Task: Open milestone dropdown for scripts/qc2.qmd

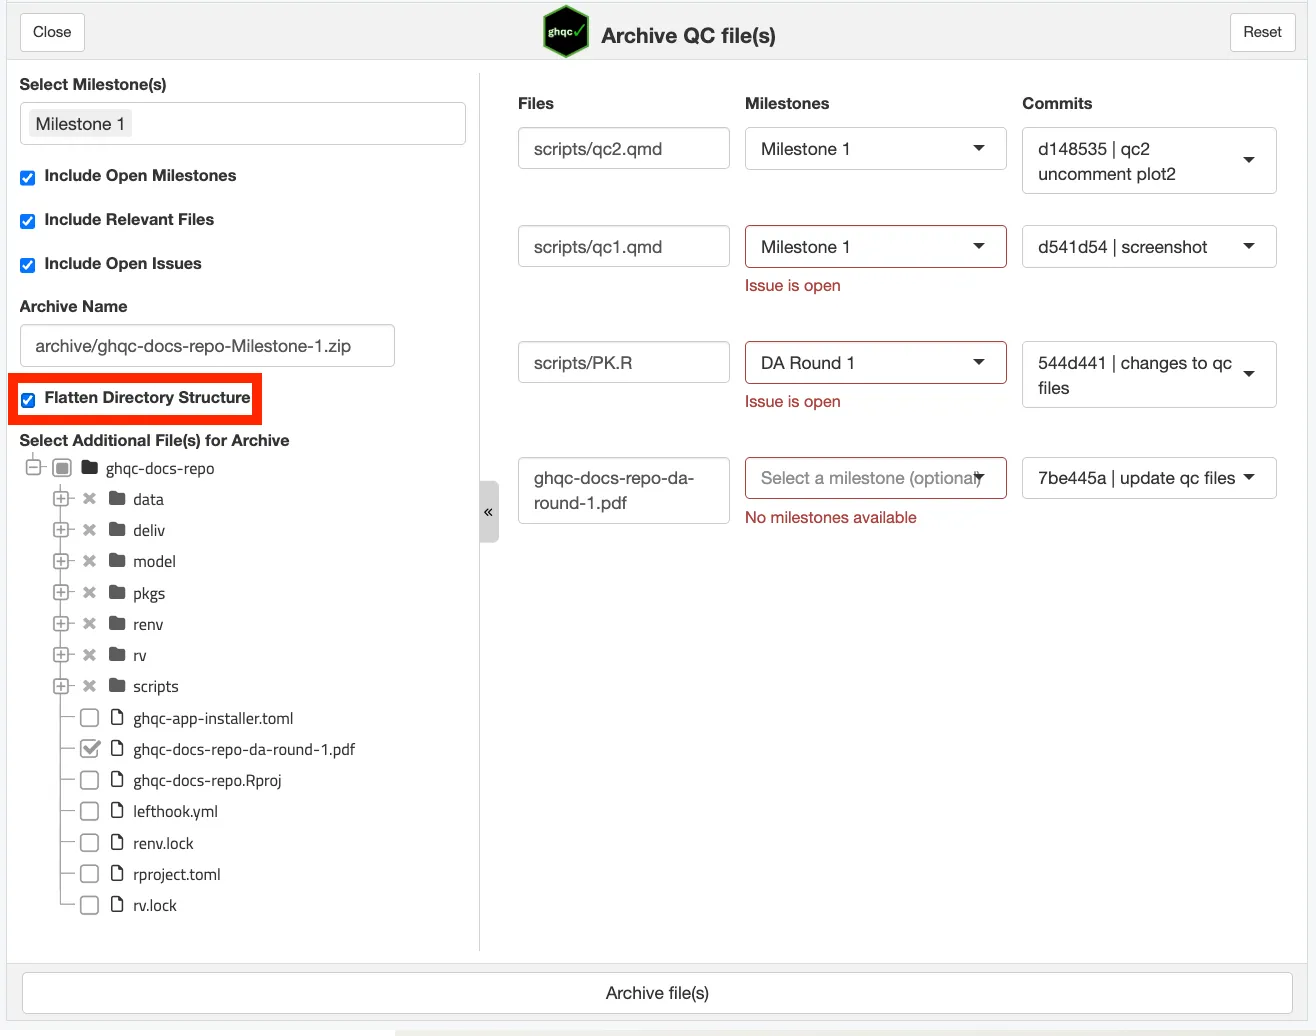Action: pos(875,149)
